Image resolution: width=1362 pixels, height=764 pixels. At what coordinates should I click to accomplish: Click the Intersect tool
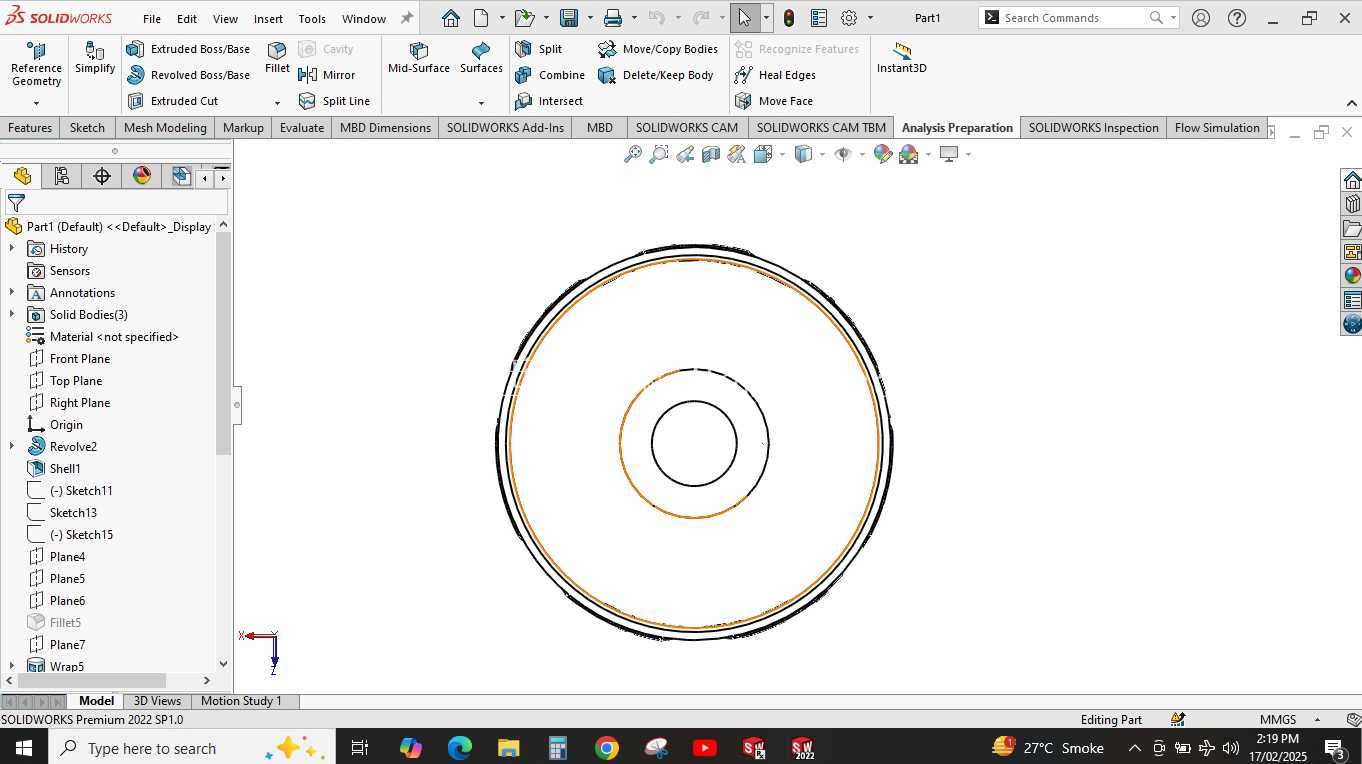pos(549,101)
